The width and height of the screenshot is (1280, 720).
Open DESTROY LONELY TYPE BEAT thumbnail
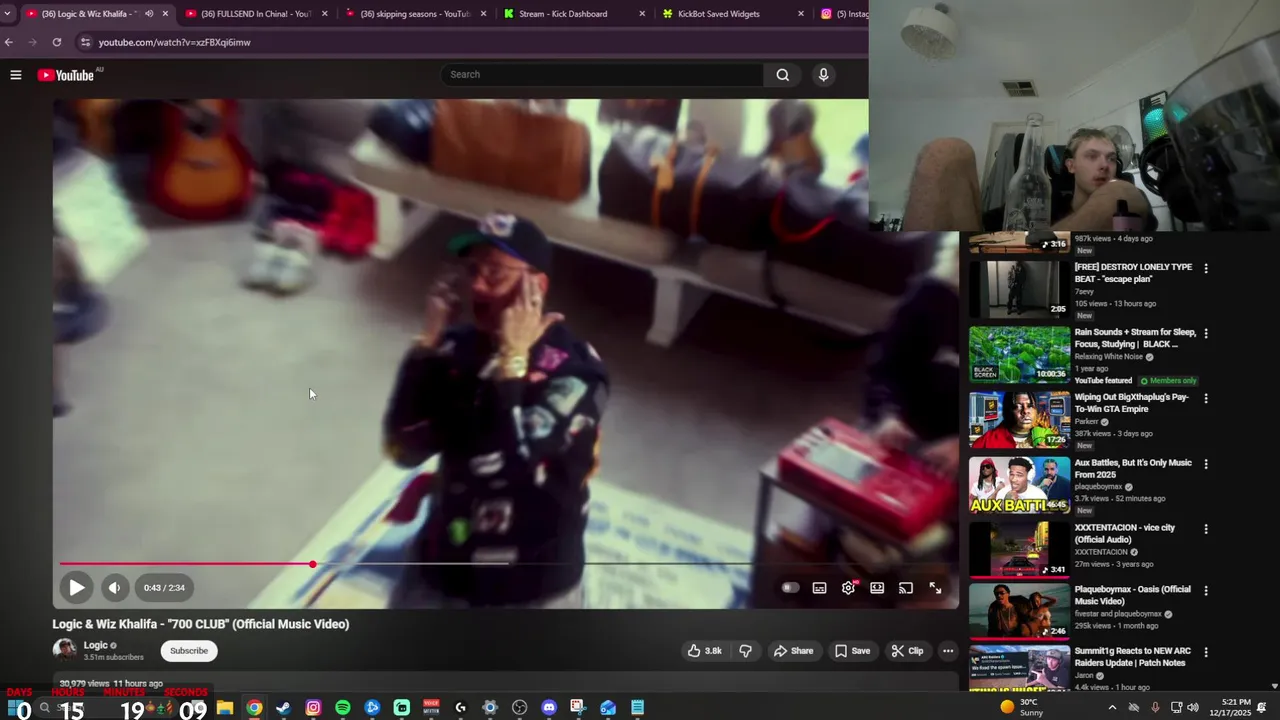(1019, 289)
